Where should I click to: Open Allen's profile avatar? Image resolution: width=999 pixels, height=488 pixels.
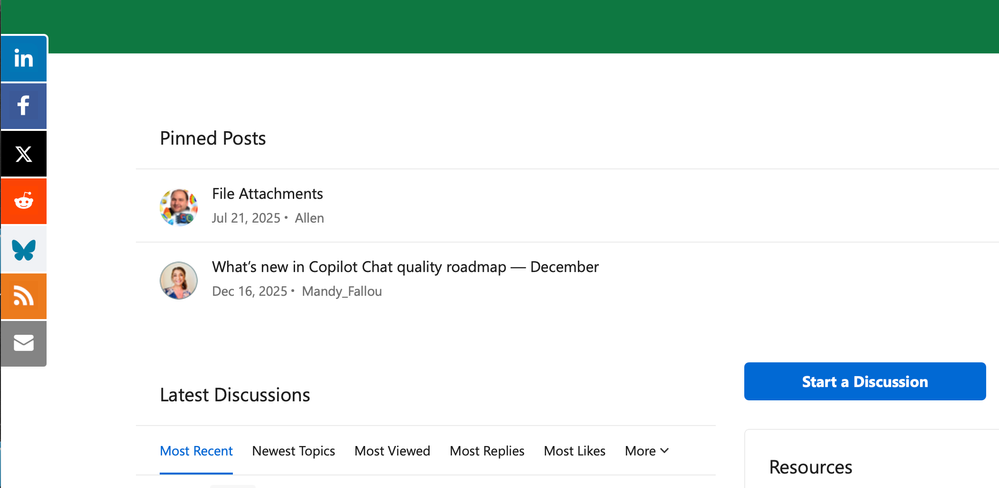(179, 206)
